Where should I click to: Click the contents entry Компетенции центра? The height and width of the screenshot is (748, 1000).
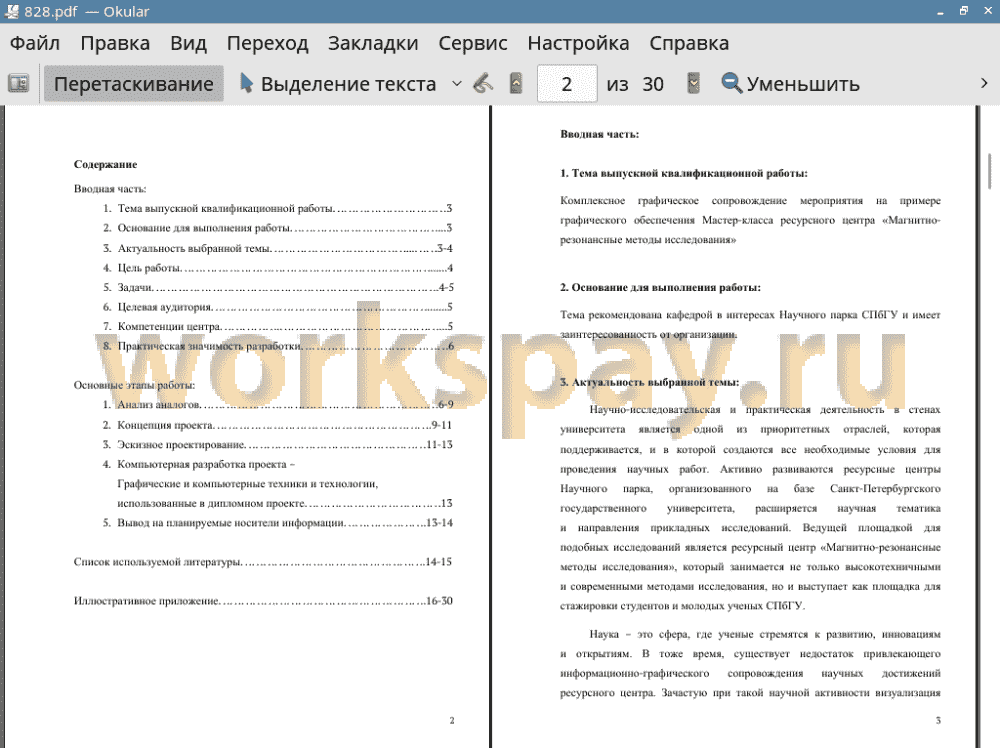click(278, 326)
